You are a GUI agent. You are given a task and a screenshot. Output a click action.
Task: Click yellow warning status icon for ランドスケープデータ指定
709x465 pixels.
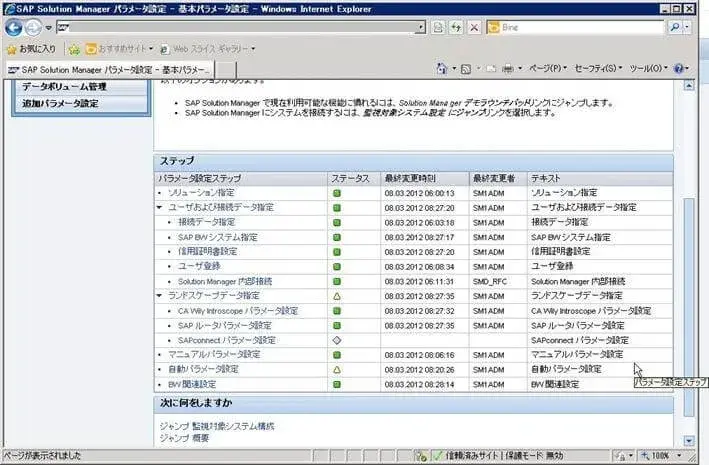(x=337, y=296)
